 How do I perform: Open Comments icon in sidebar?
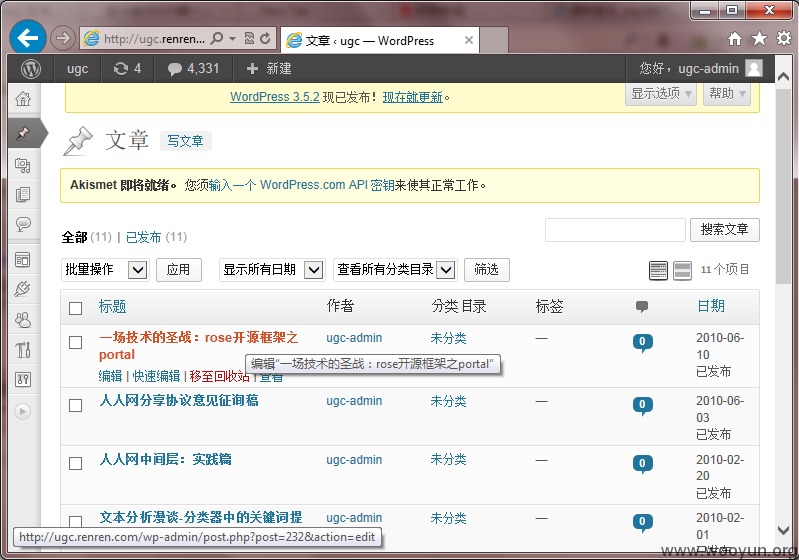[23, 224]
